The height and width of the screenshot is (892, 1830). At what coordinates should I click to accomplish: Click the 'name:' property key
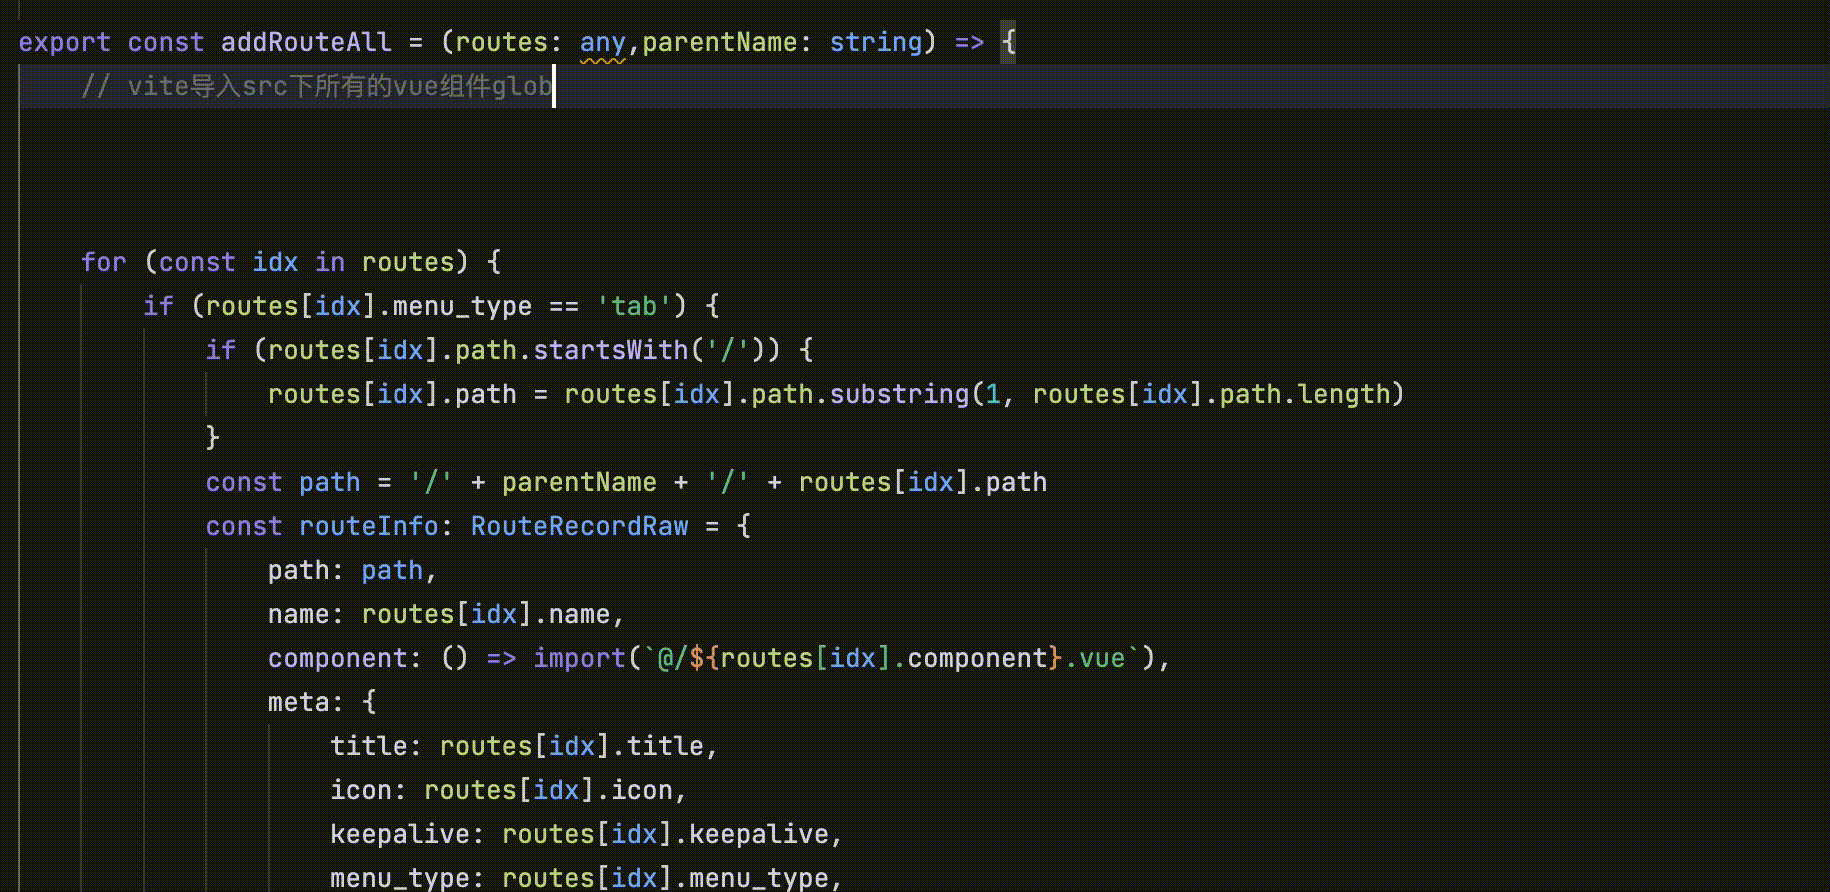[306, 614]
